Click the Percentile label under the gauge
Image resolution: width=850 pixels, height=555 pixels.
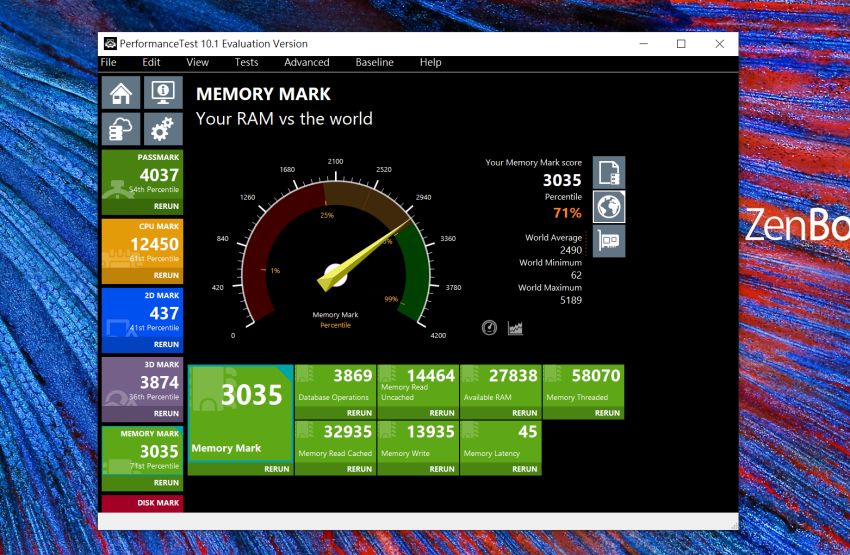[x=336, y=325]
